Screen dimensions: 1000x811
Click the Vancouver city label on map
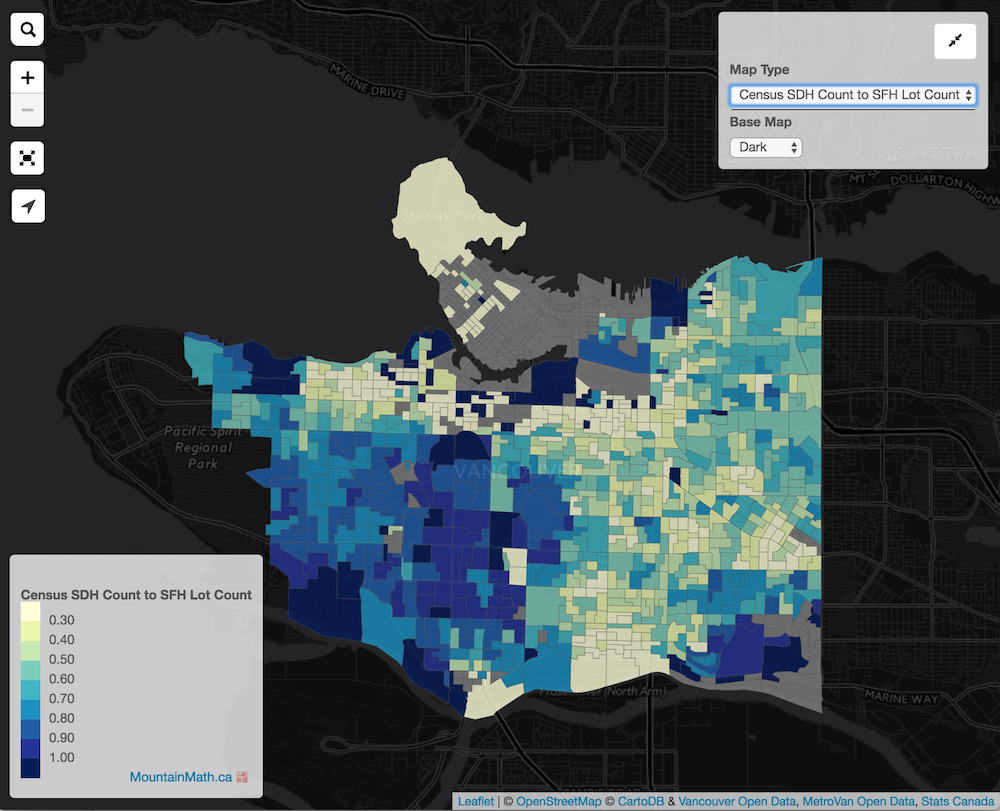[517, 471]
